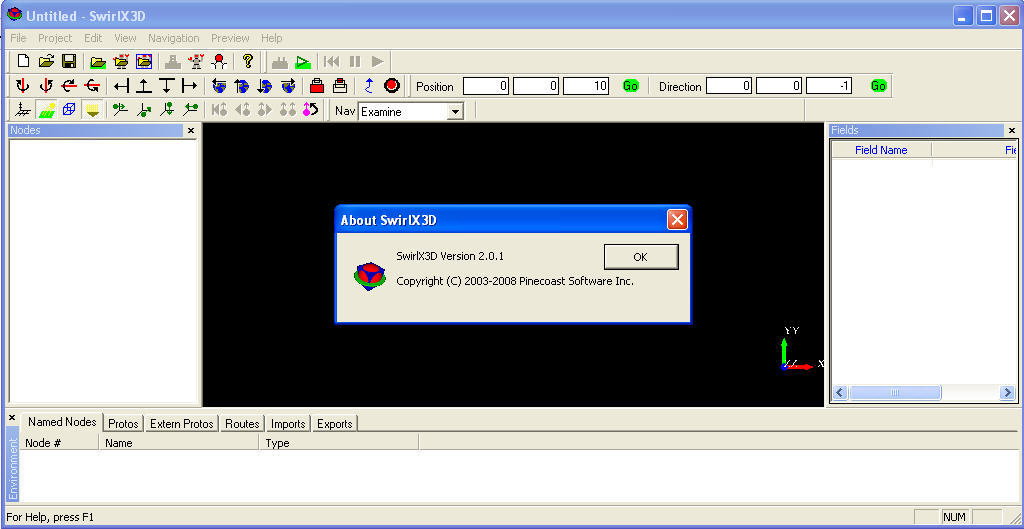Click the folder icon with red arrows
1024x529 pixels.
click(121, 62)
